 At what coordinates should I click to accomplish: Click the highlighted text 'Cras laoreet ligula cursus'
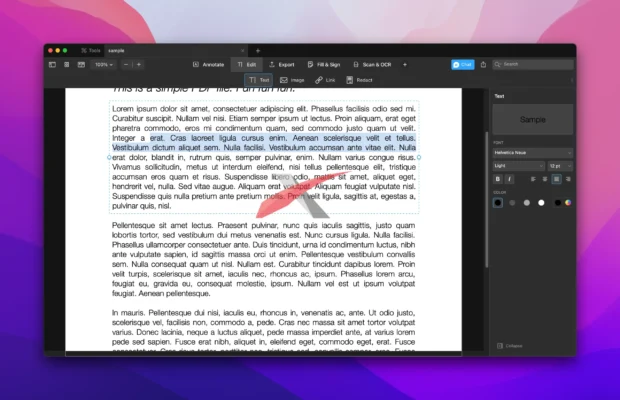point(217,138)
